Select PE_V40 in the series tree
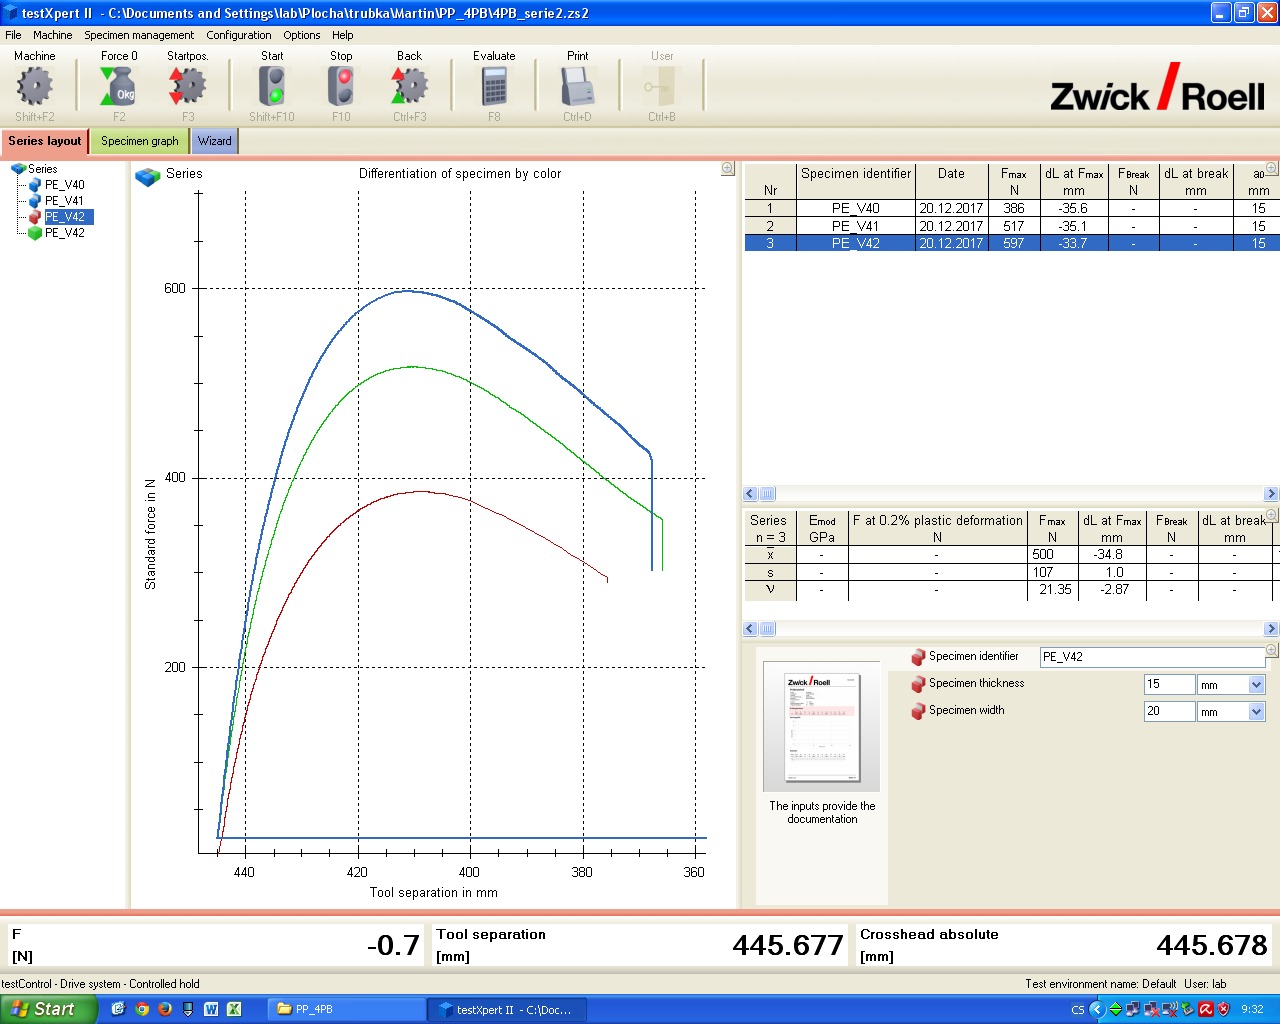 pyautogui.click(x=64, y=185)
